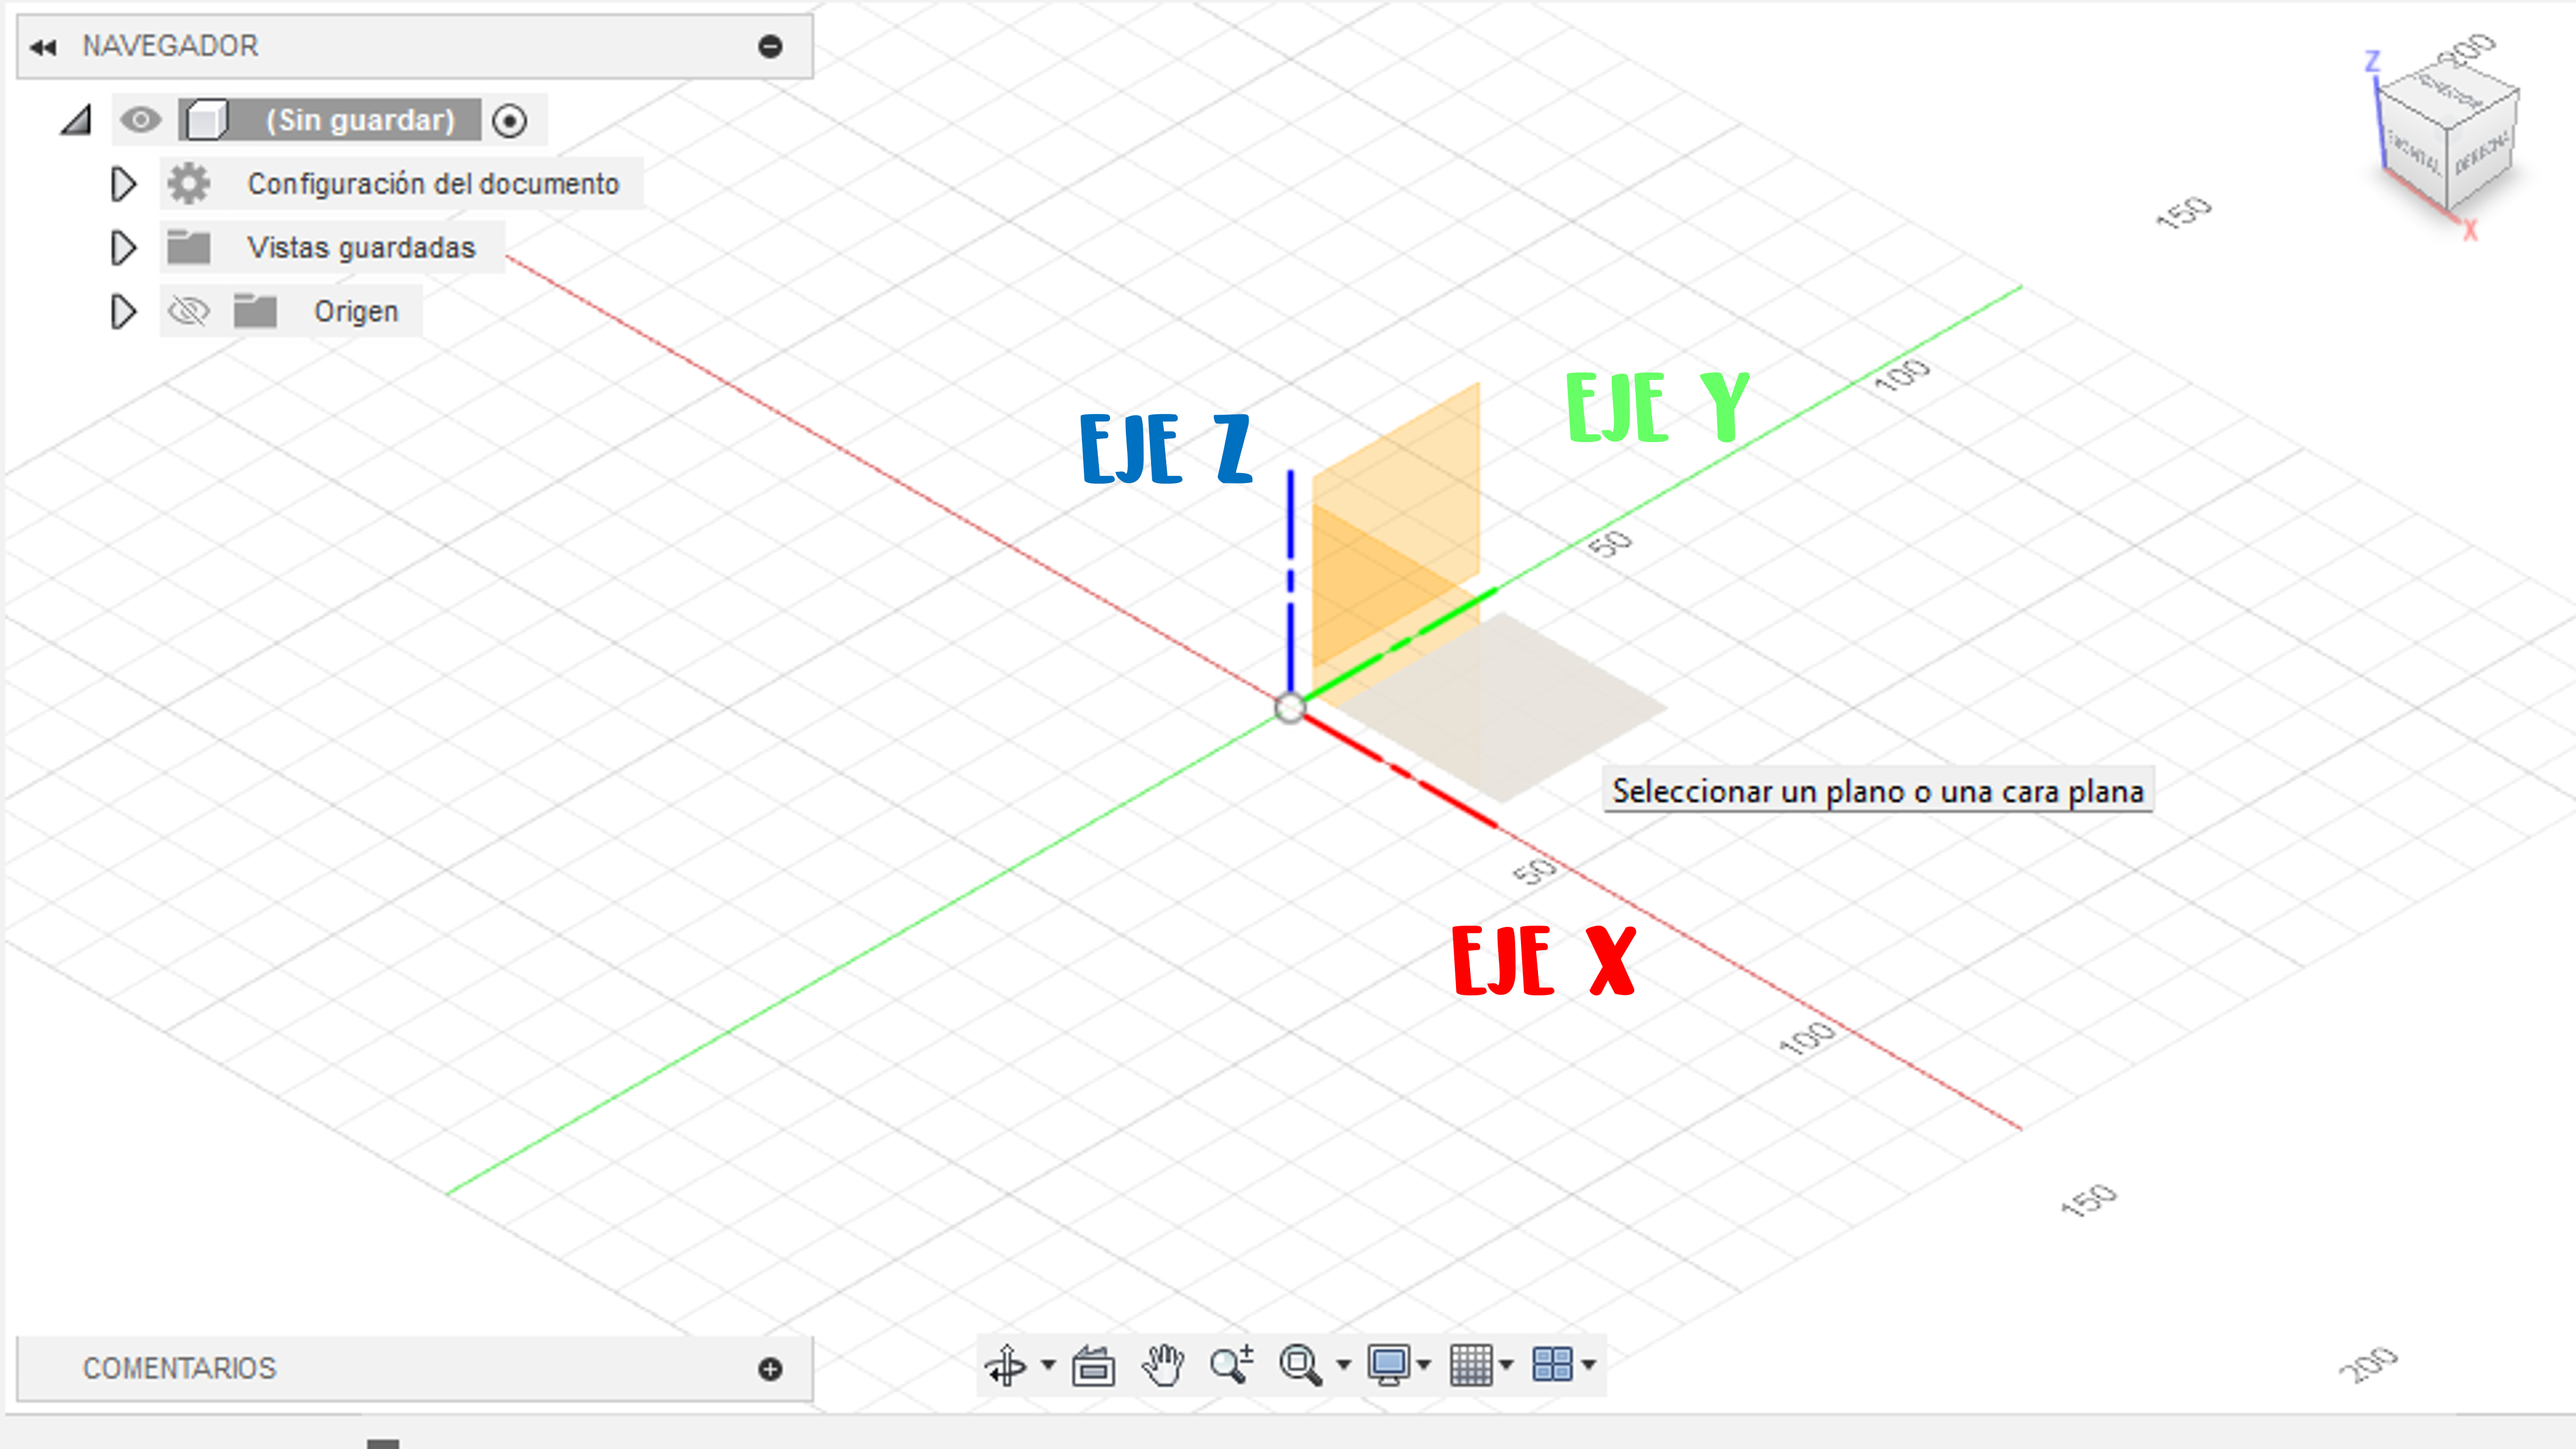Viewport: 2576px width, 1449px height.
Task: Click the Grid and Snaps icon
Action: point(1471,1365)
